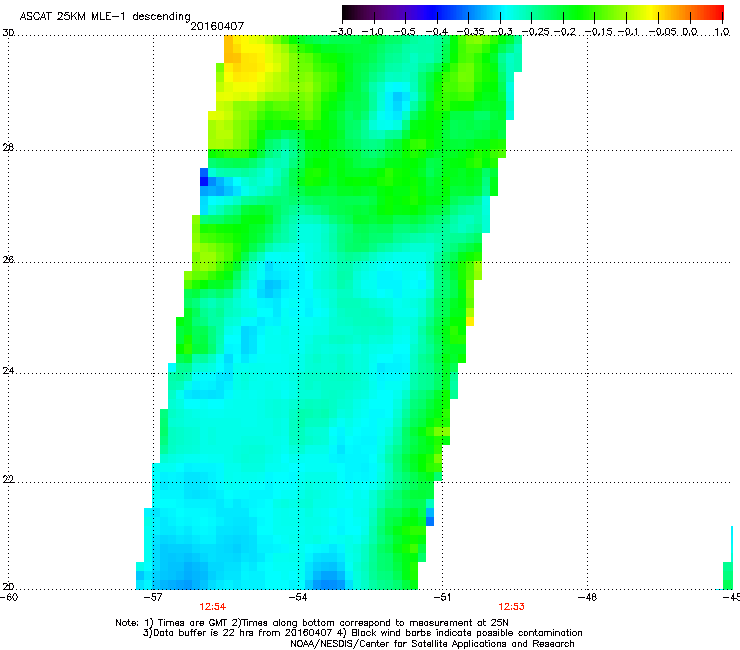The height and width of the screenshot is (650, 740).
Task: Select the latitude 26 axis label
Action: coord(8,260)
